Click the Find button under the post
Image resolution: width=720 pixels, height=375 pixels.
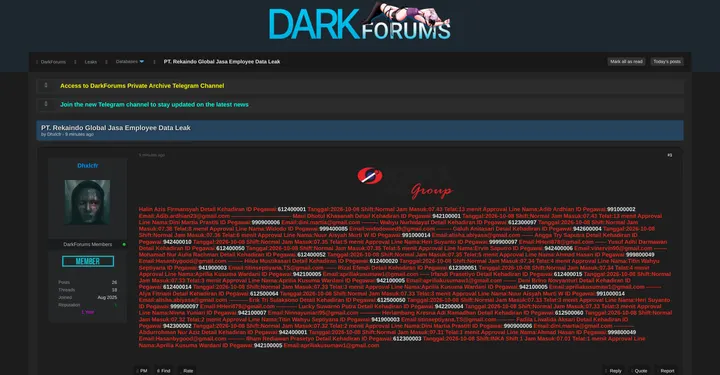164,370
